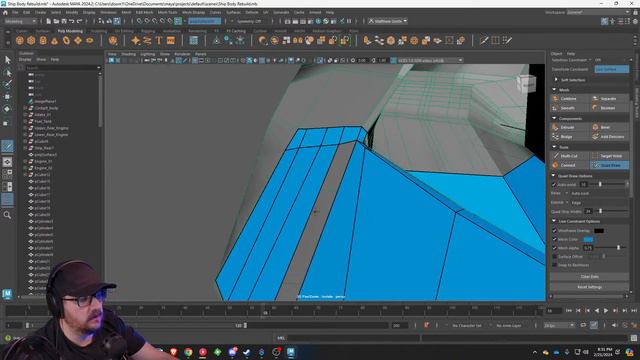Click the black Wireframe Overlay color swatch
This screenshot has width=640, height=360.
tap(599, 231)
